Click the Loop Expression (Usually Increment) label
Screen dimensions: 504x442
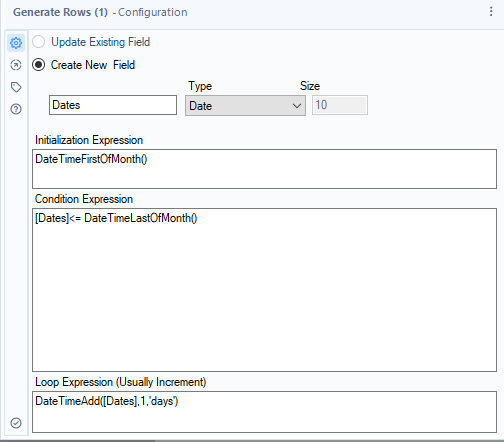[121, 382]
